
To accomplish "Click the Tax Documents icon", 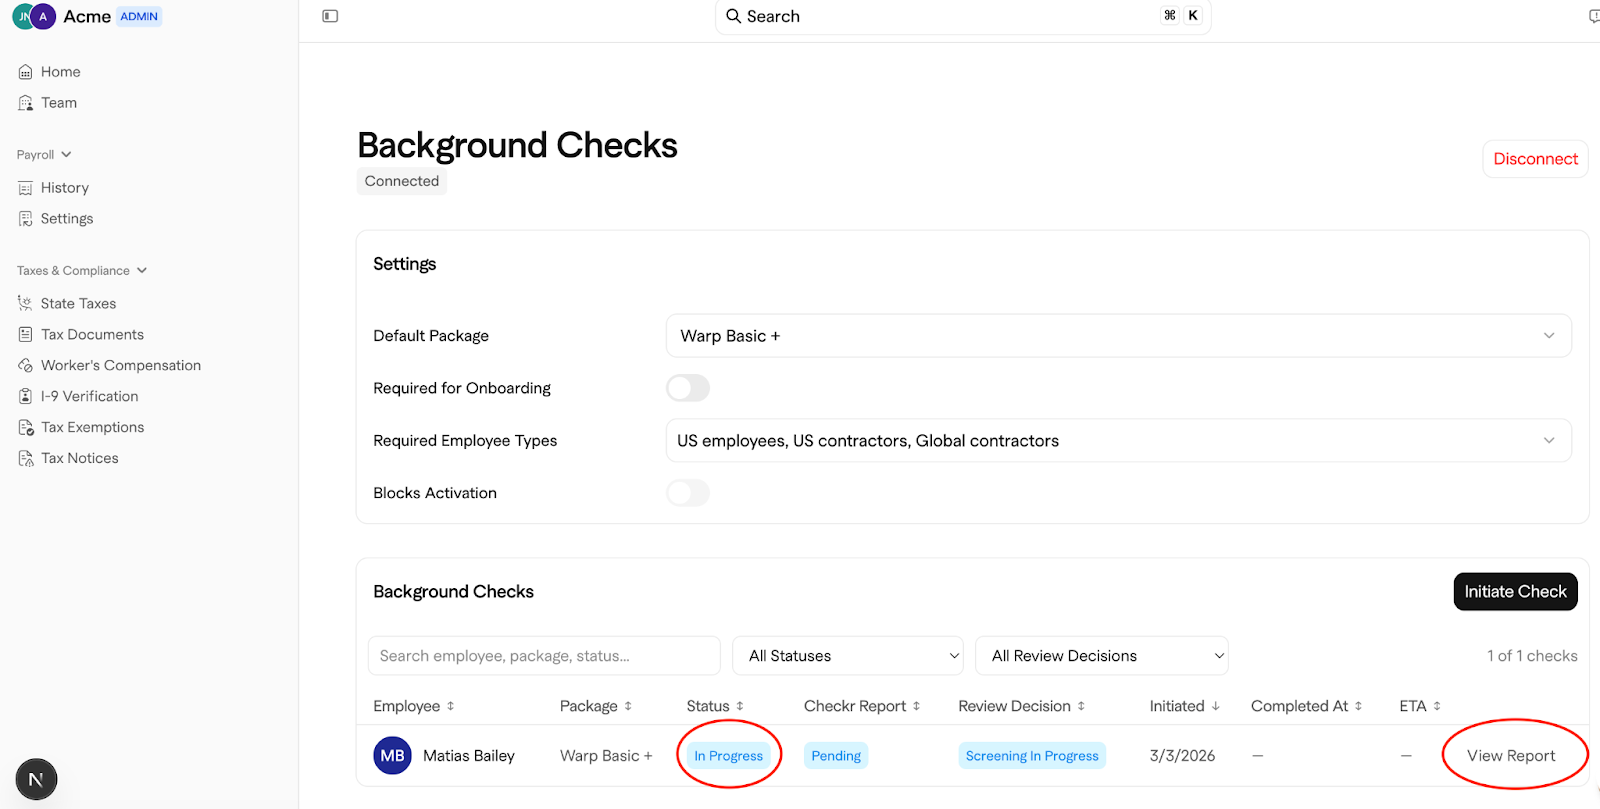I will click(x=25, y=335).
